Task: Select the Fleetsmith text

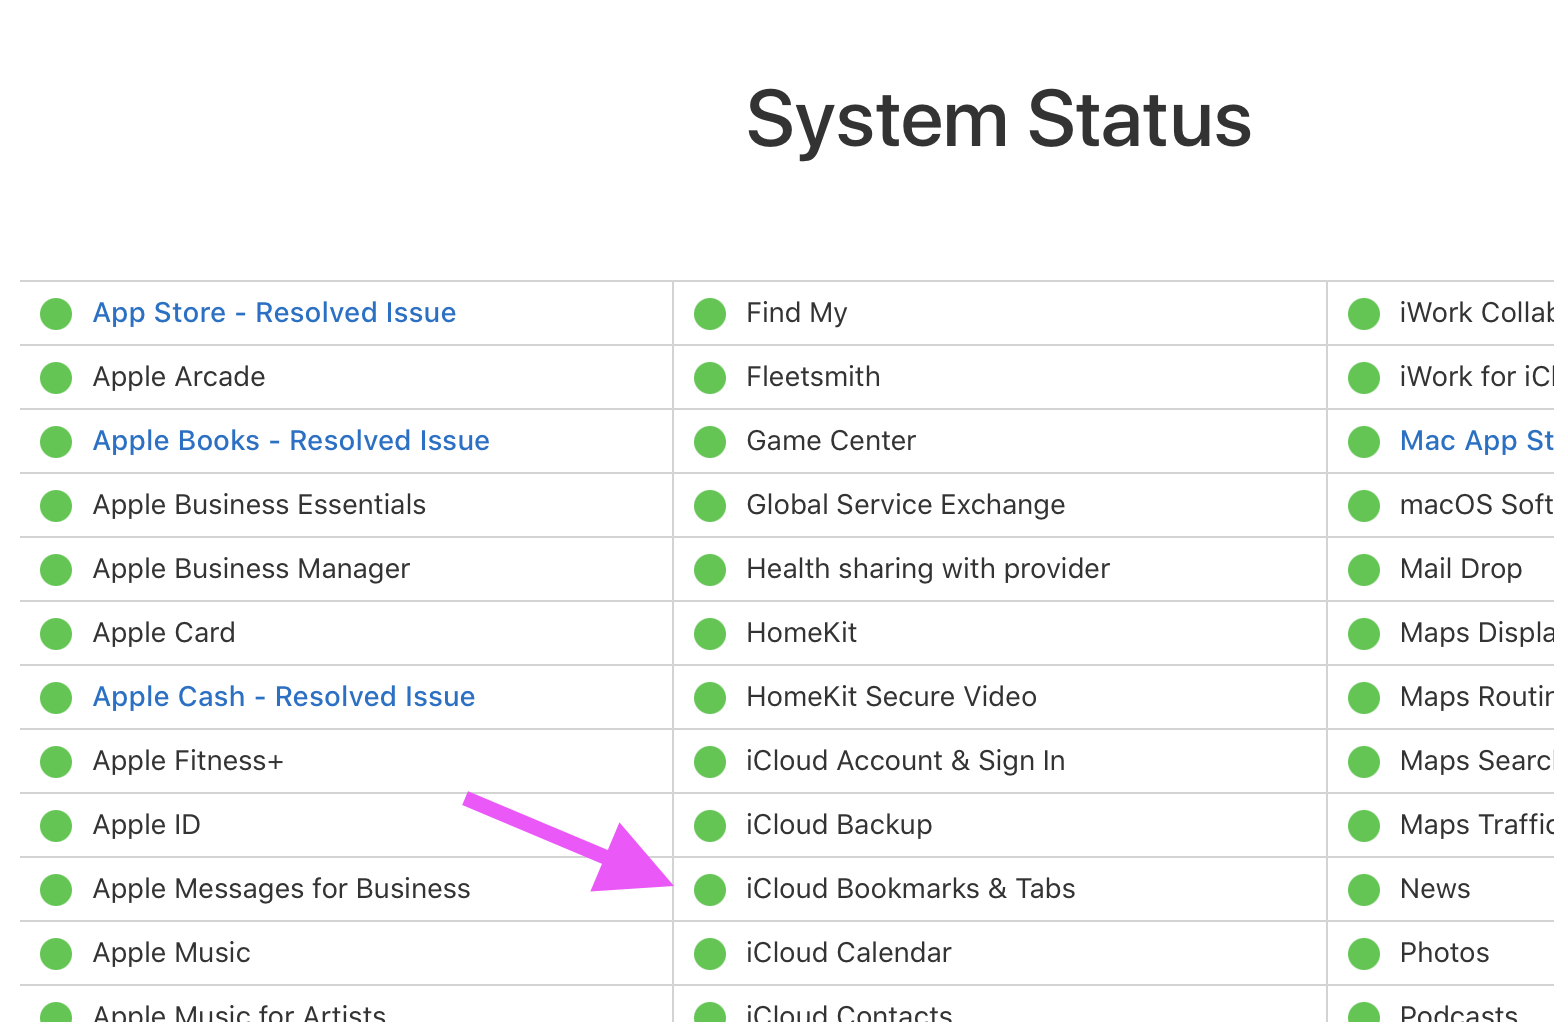Action: 813,377
